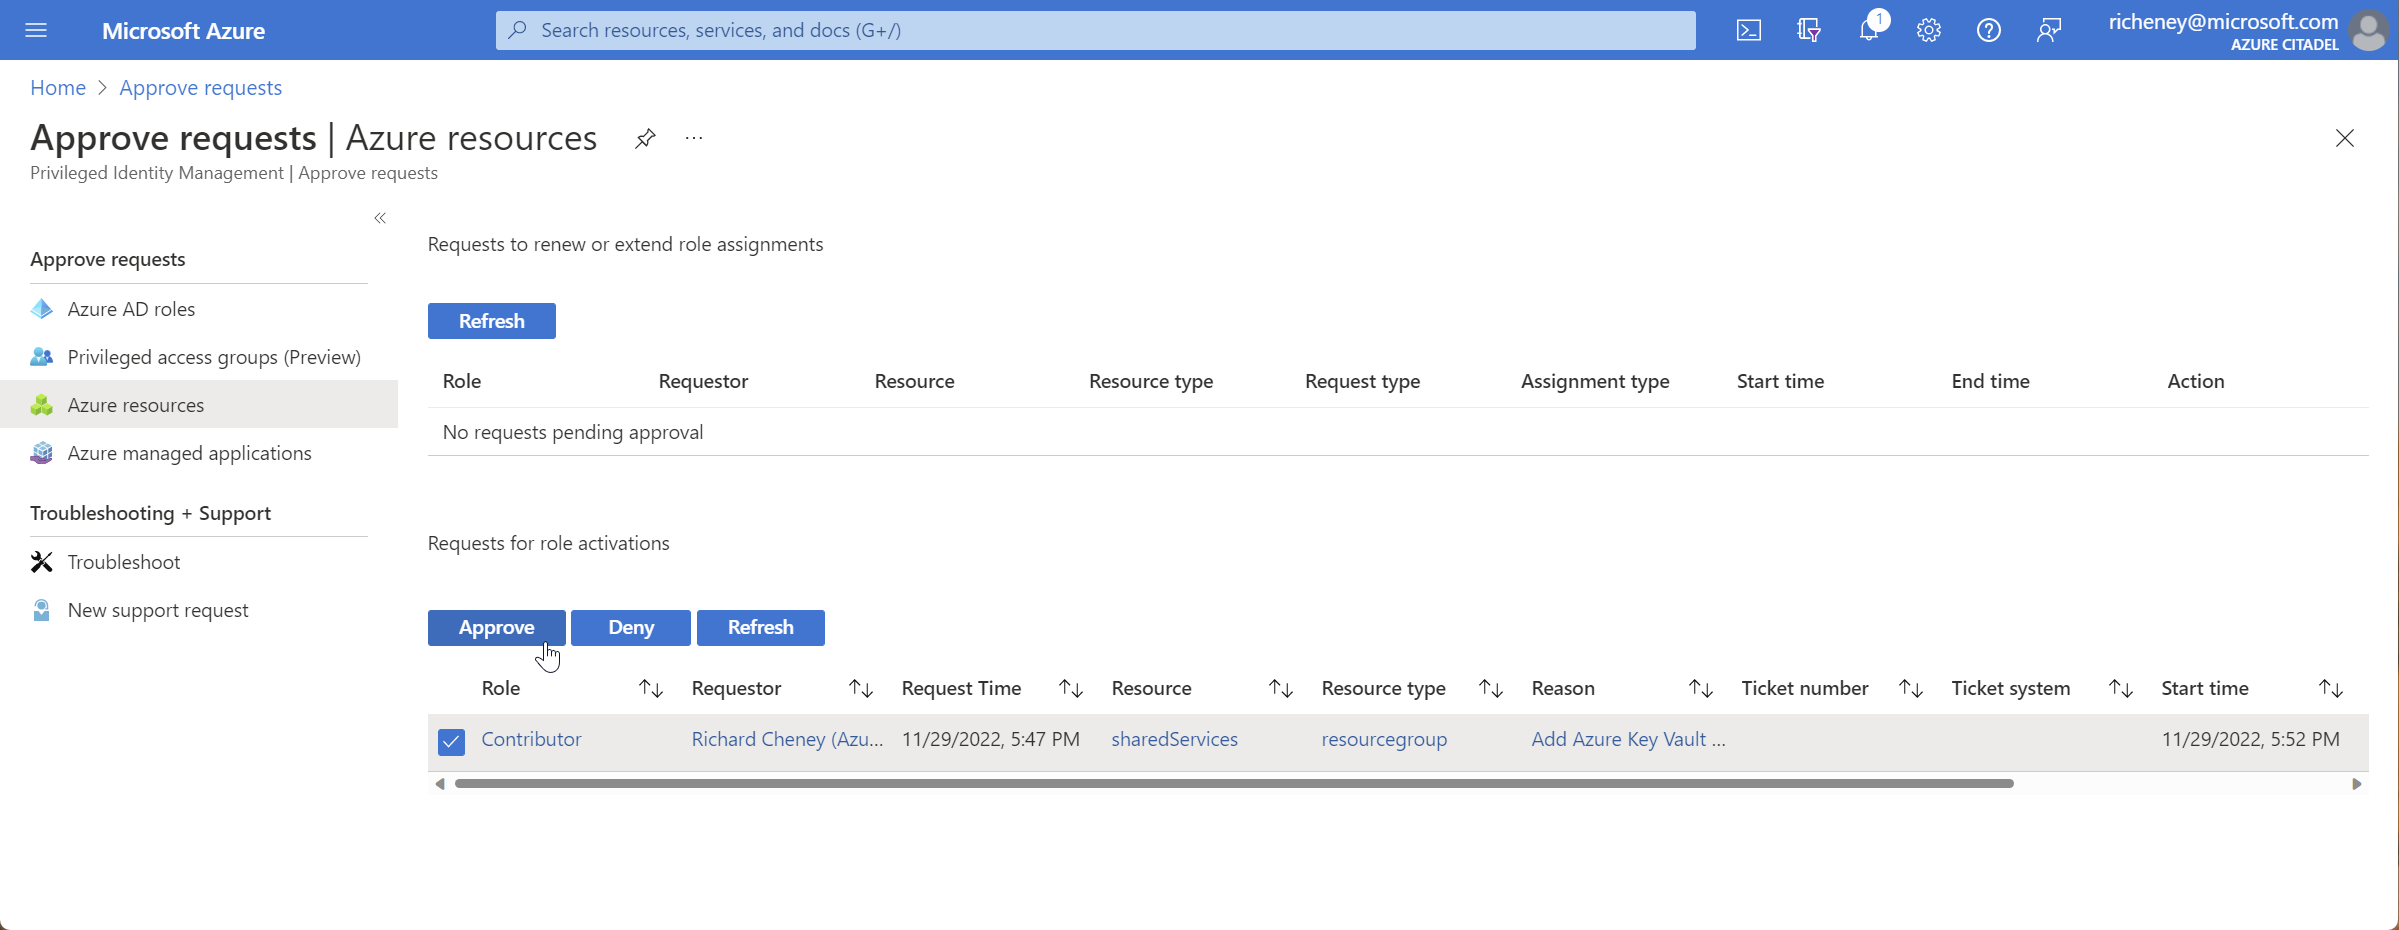The image size is (2399, 930).
Task: Select Azure AD roles in sidebar
Action: point(131,309)
